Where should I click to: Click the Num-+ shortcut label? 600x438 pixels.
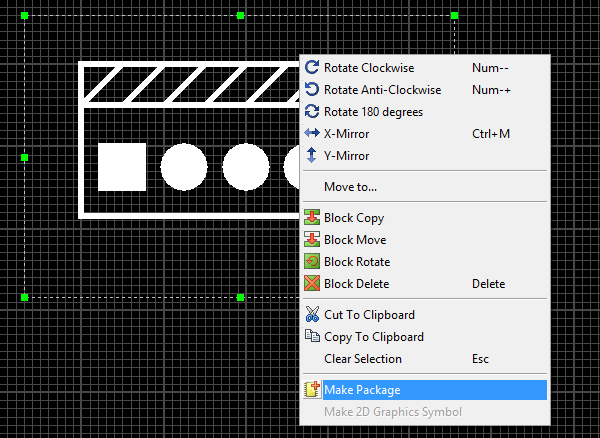(491, 90)
